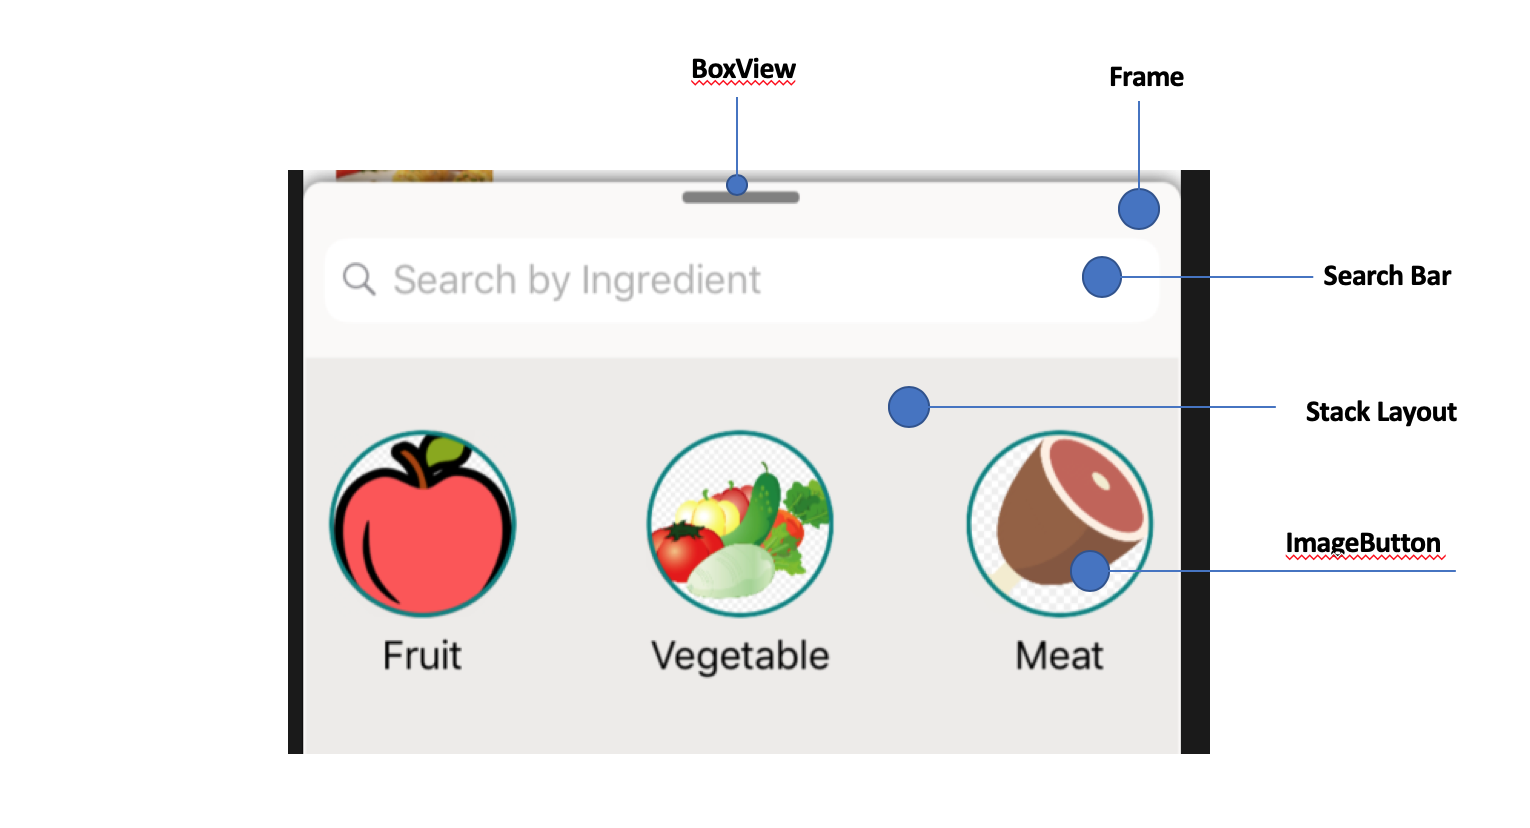This screenshot has width=1530, height=828.
Task: Click the Search by Ingredient field
Action: click(x=742, y=280)
